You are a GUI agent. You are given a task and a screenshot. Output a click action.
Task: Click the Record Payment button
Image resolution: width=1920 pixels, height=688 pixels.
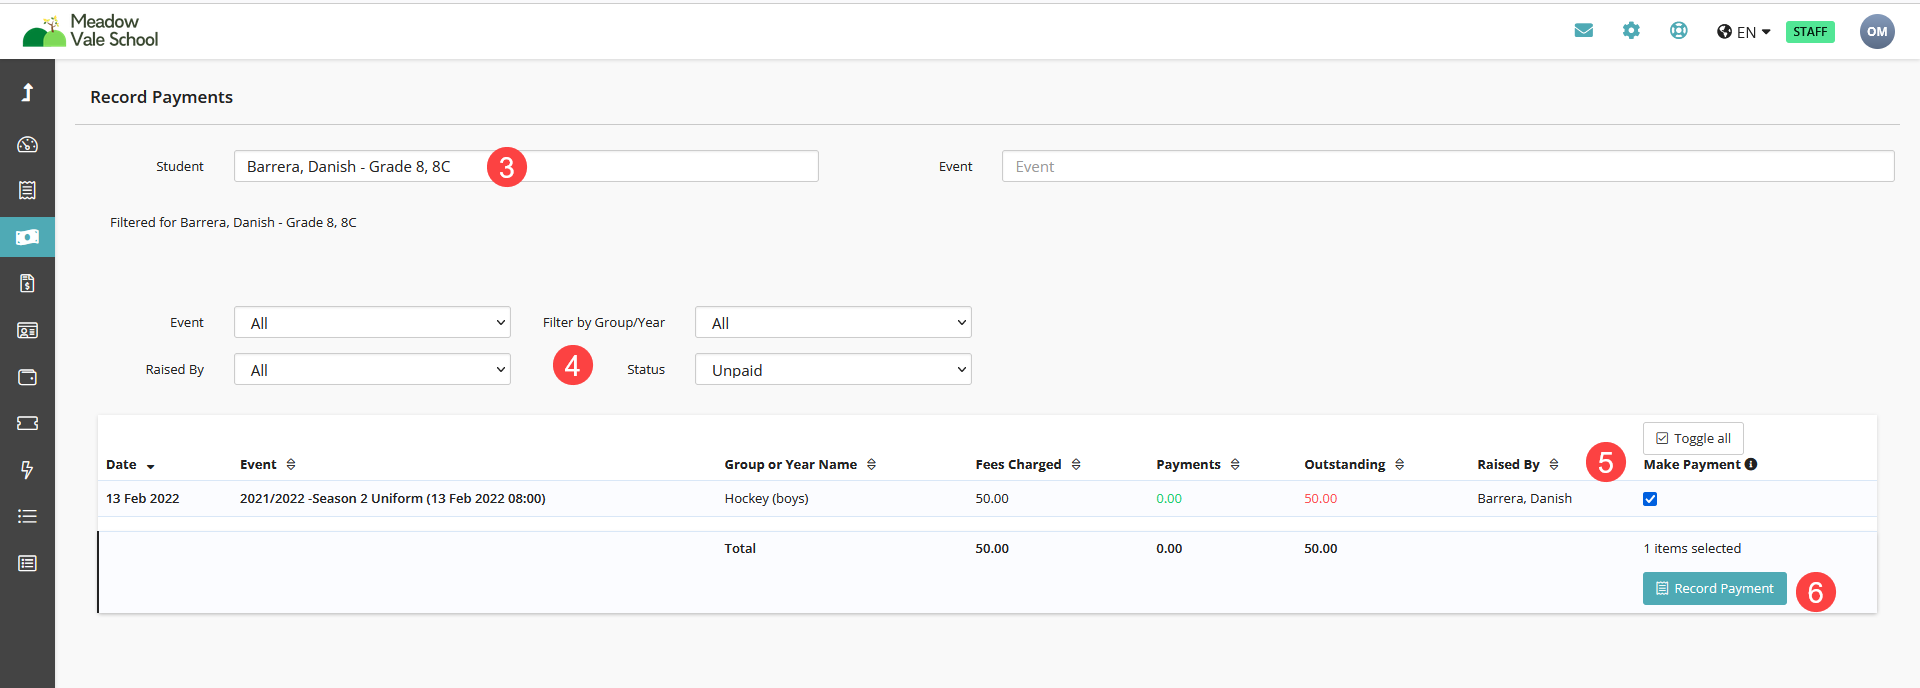tap(1714, 588)
